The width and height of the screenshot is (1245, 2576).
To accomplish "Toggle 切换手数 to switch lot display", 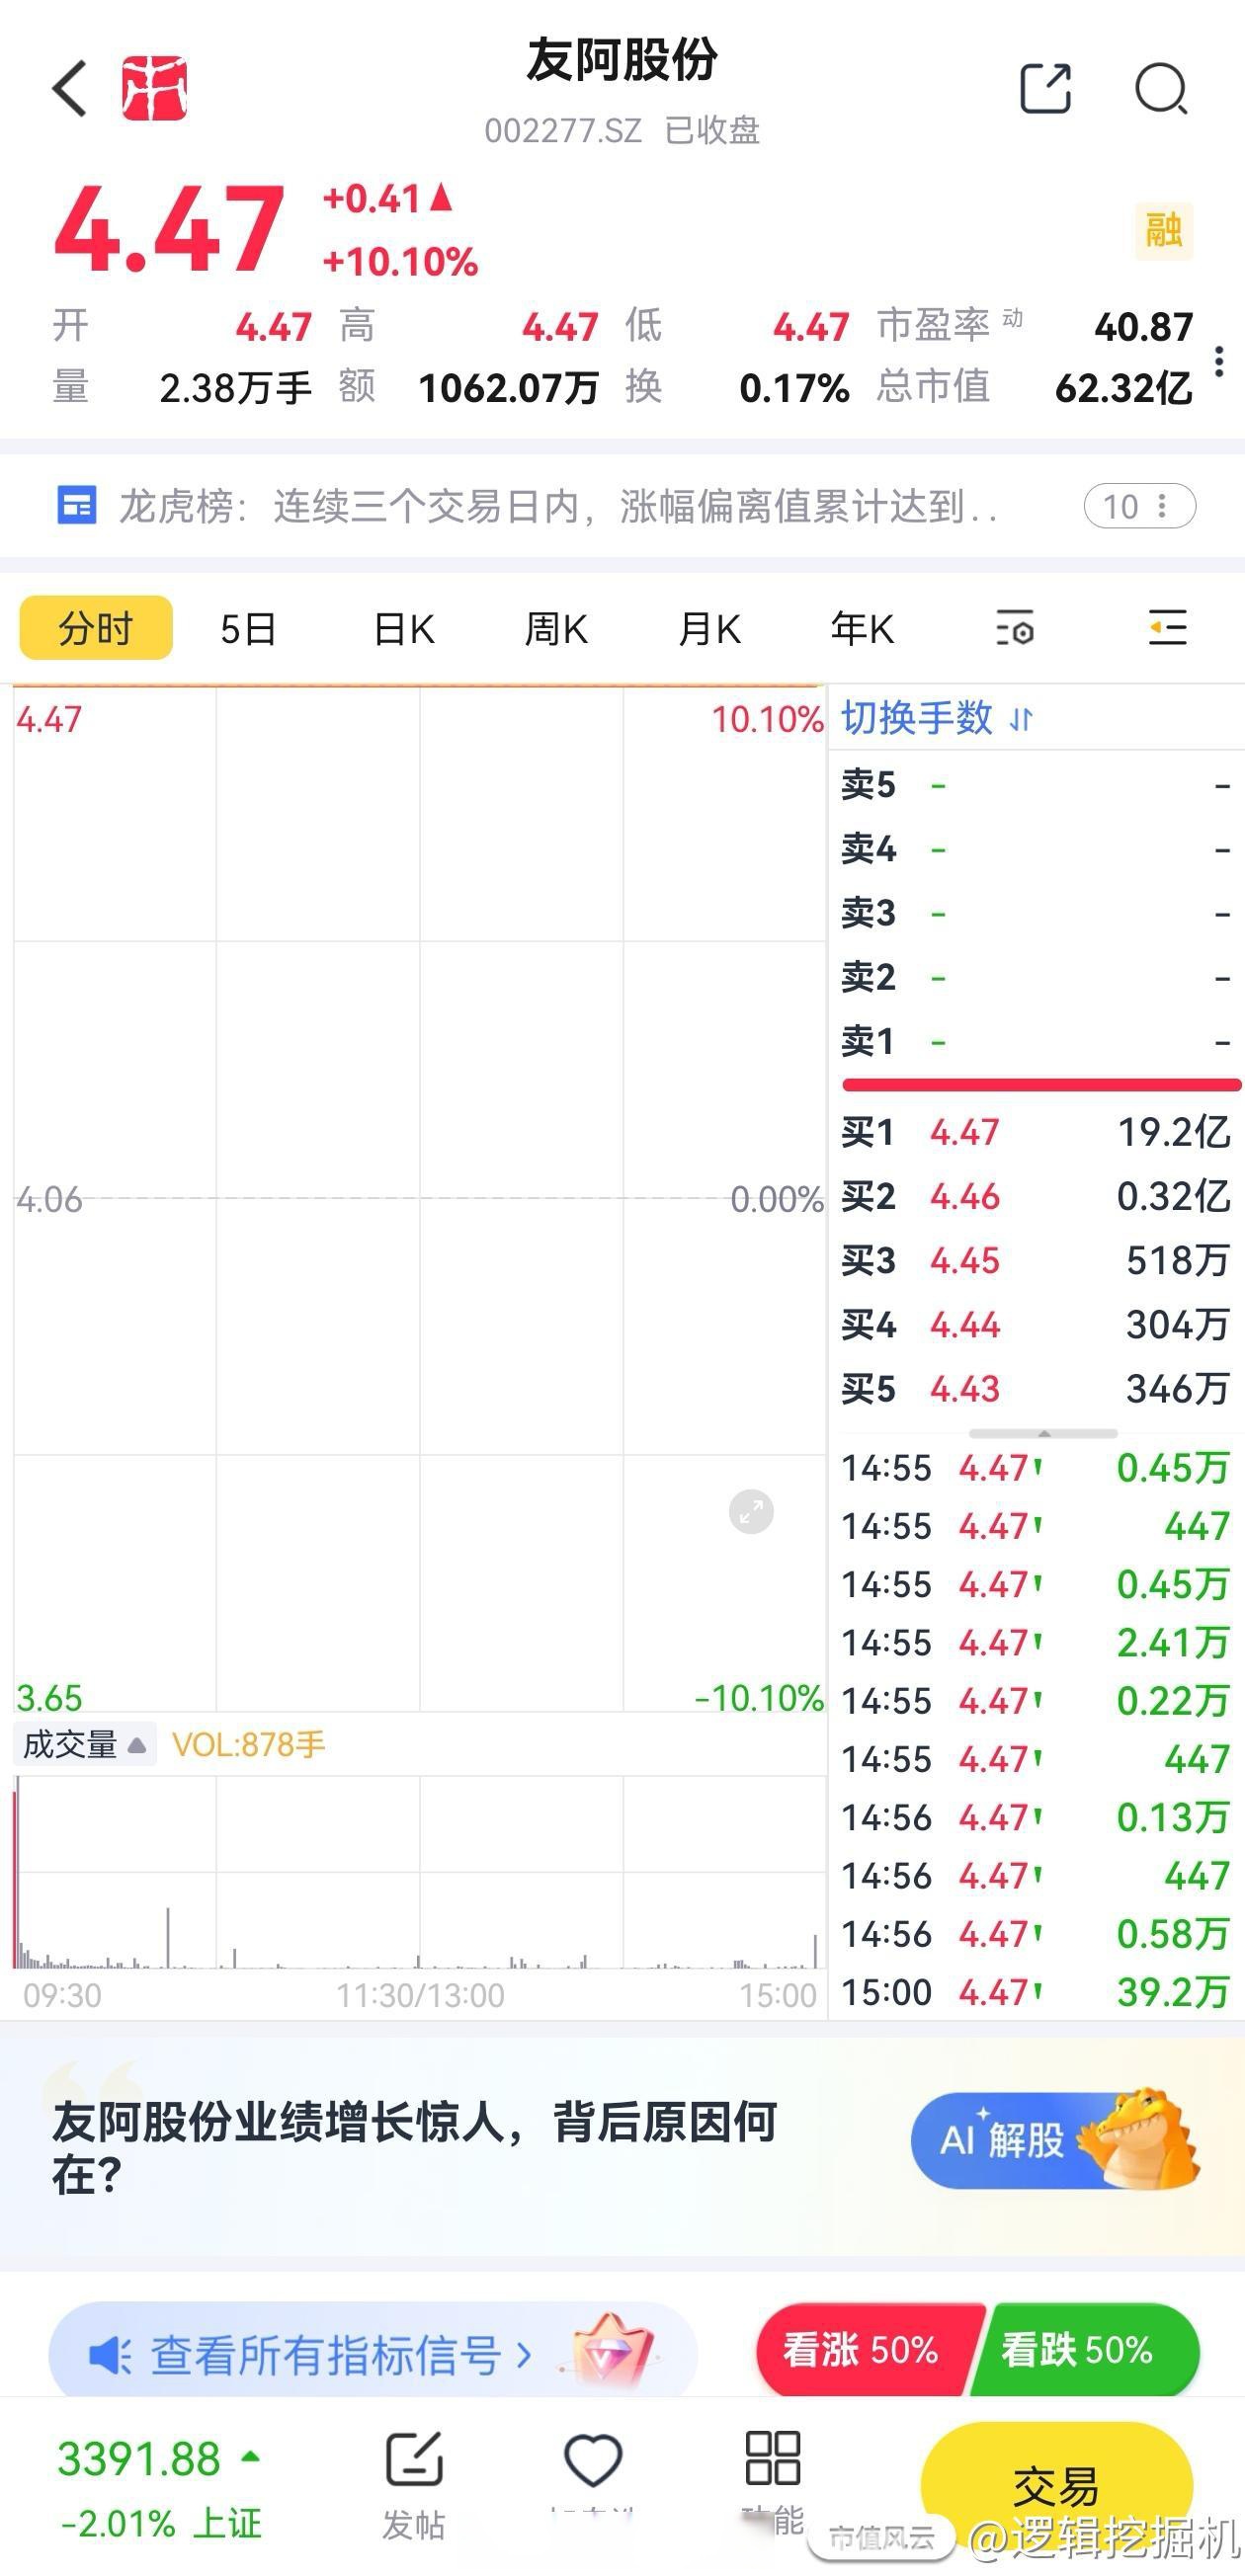I will pos(932,718).
